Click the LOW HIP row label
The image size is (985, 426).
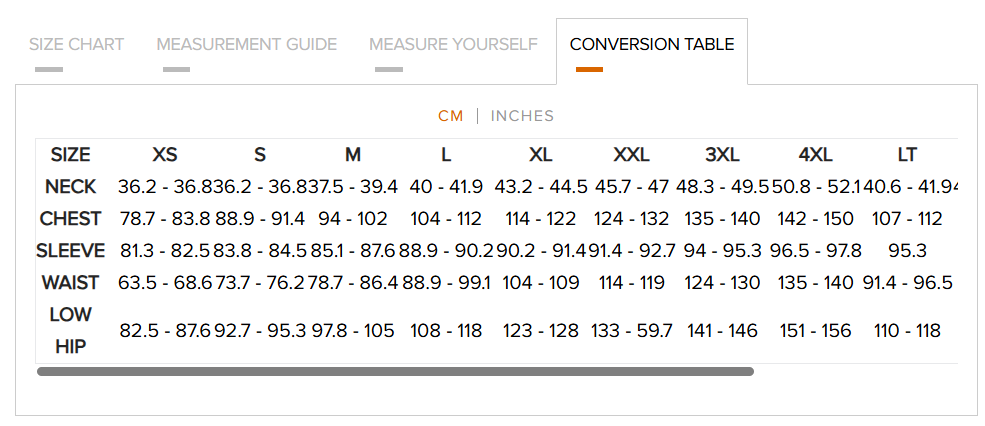coord(71,330)
